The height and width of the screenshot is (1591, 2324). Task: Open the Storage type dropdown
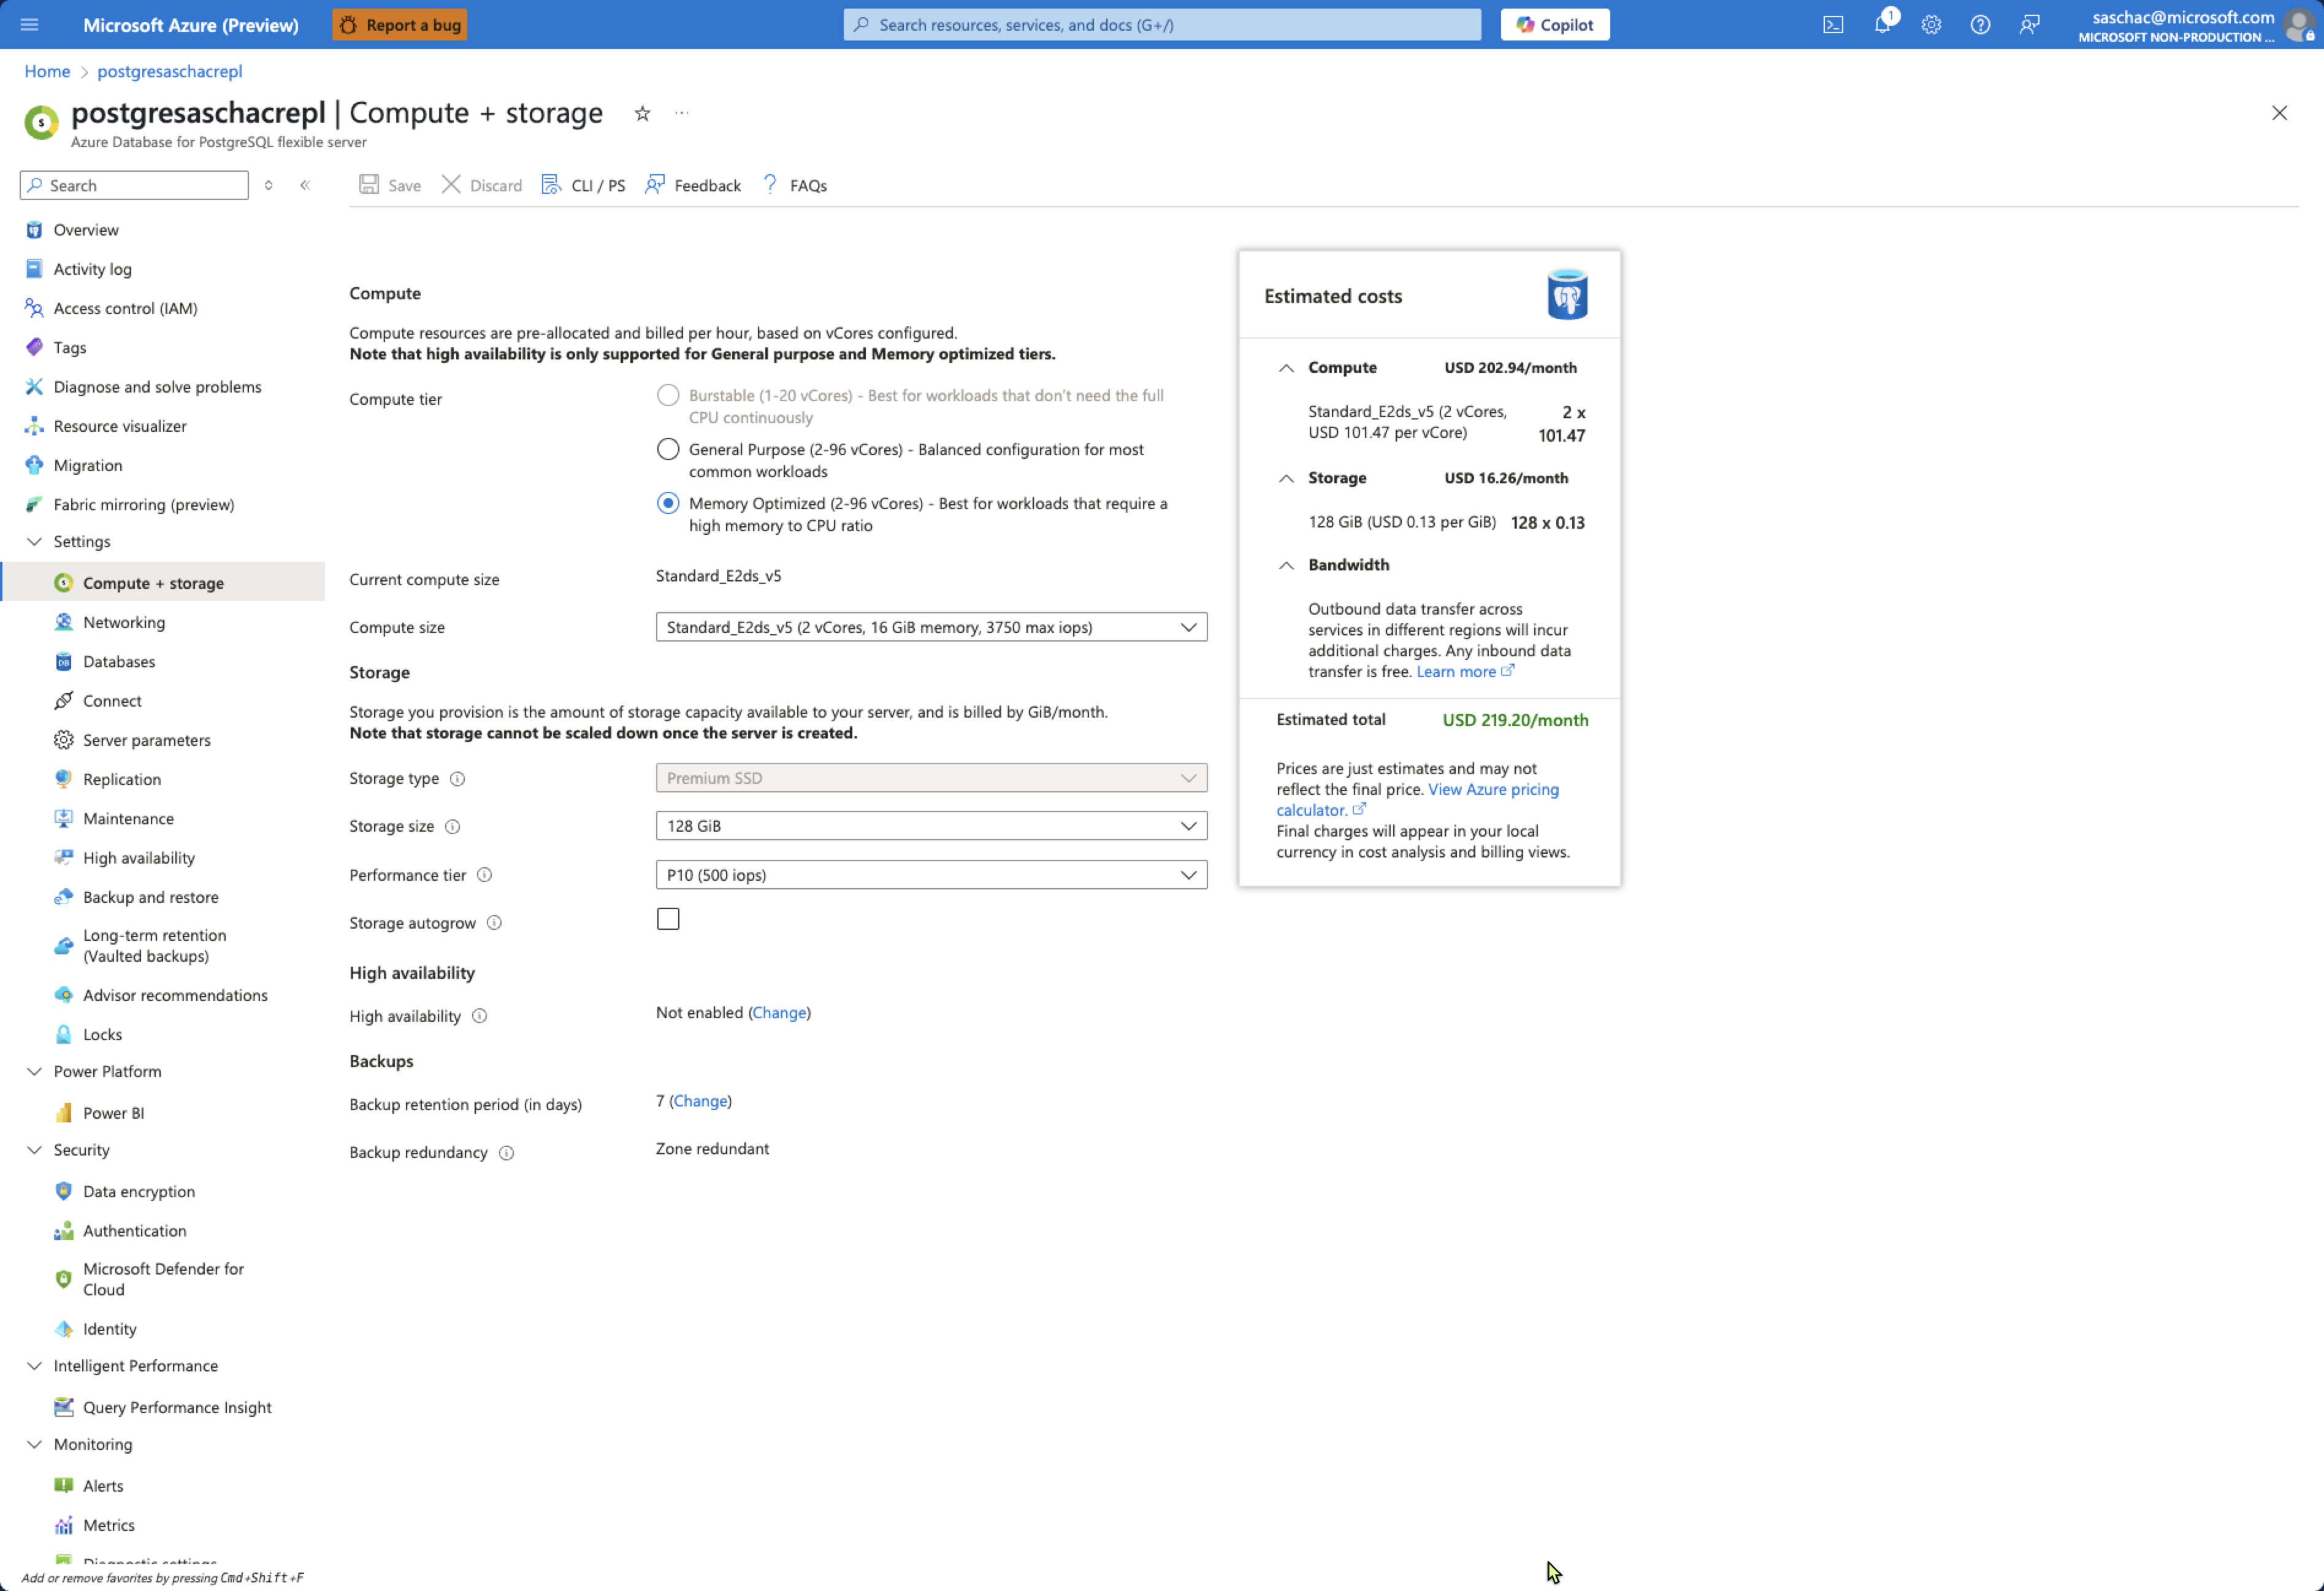coord(931,778)
